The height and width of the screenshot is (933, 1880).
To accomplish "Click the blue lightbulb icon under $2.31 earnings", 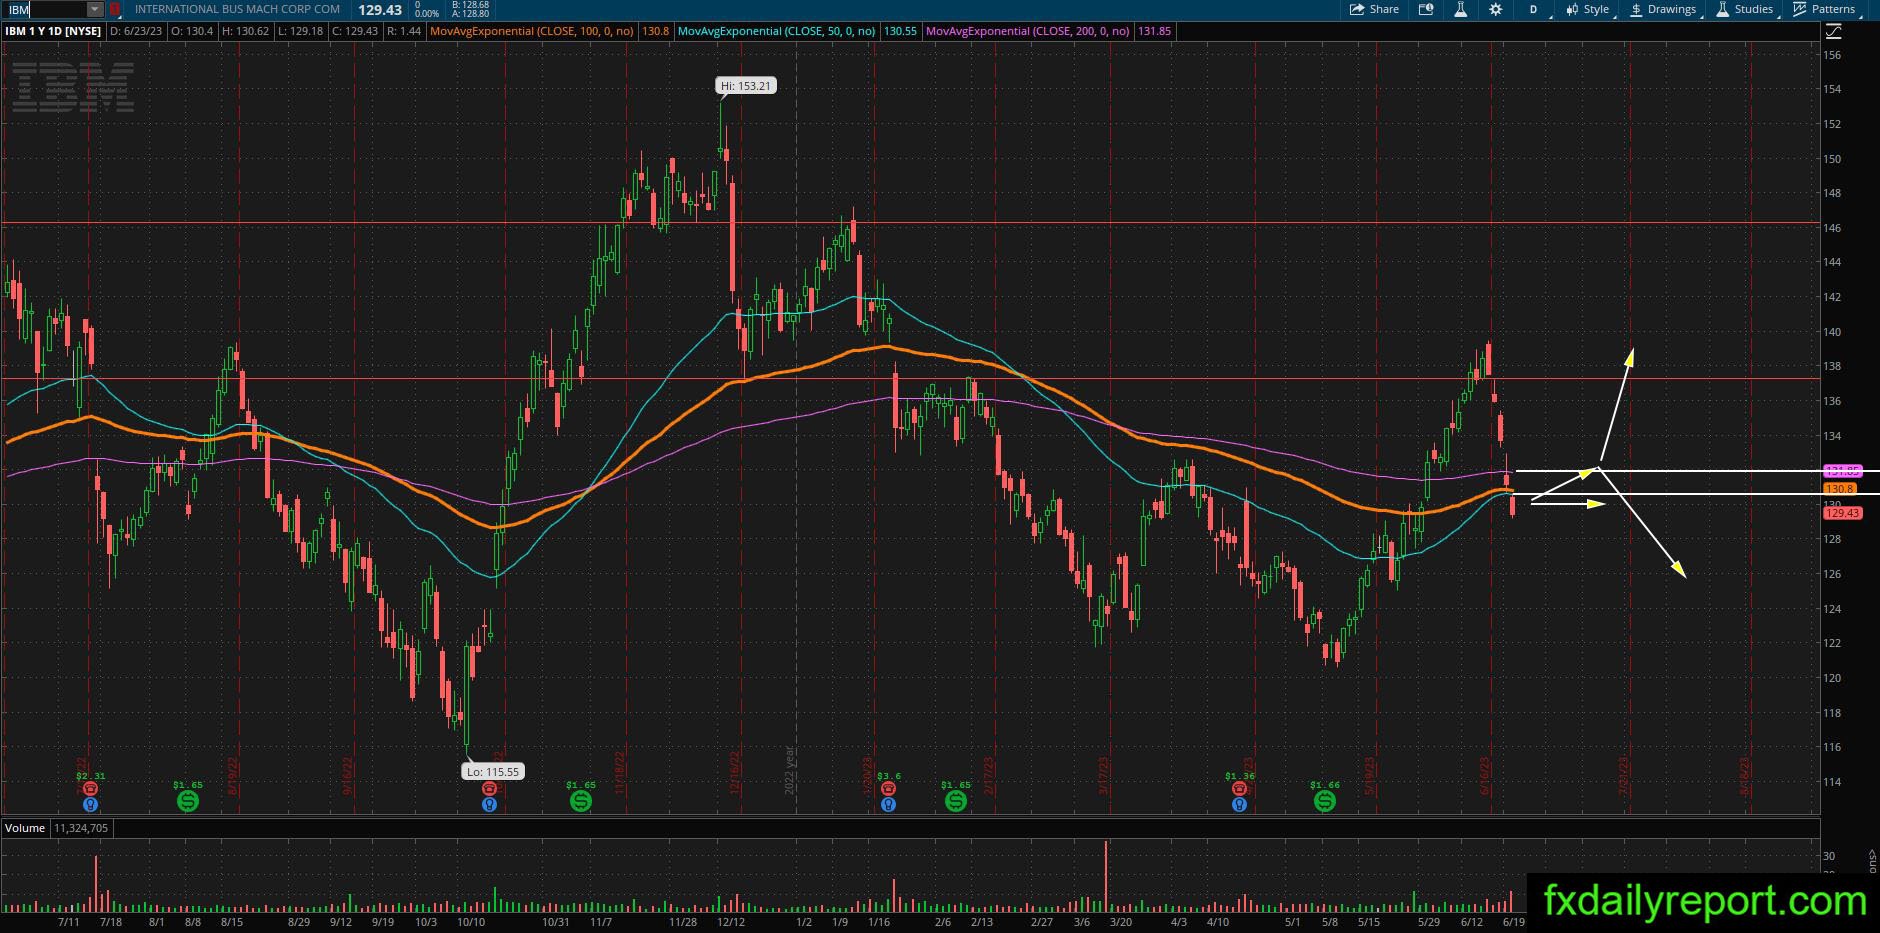I will point(91,804).
